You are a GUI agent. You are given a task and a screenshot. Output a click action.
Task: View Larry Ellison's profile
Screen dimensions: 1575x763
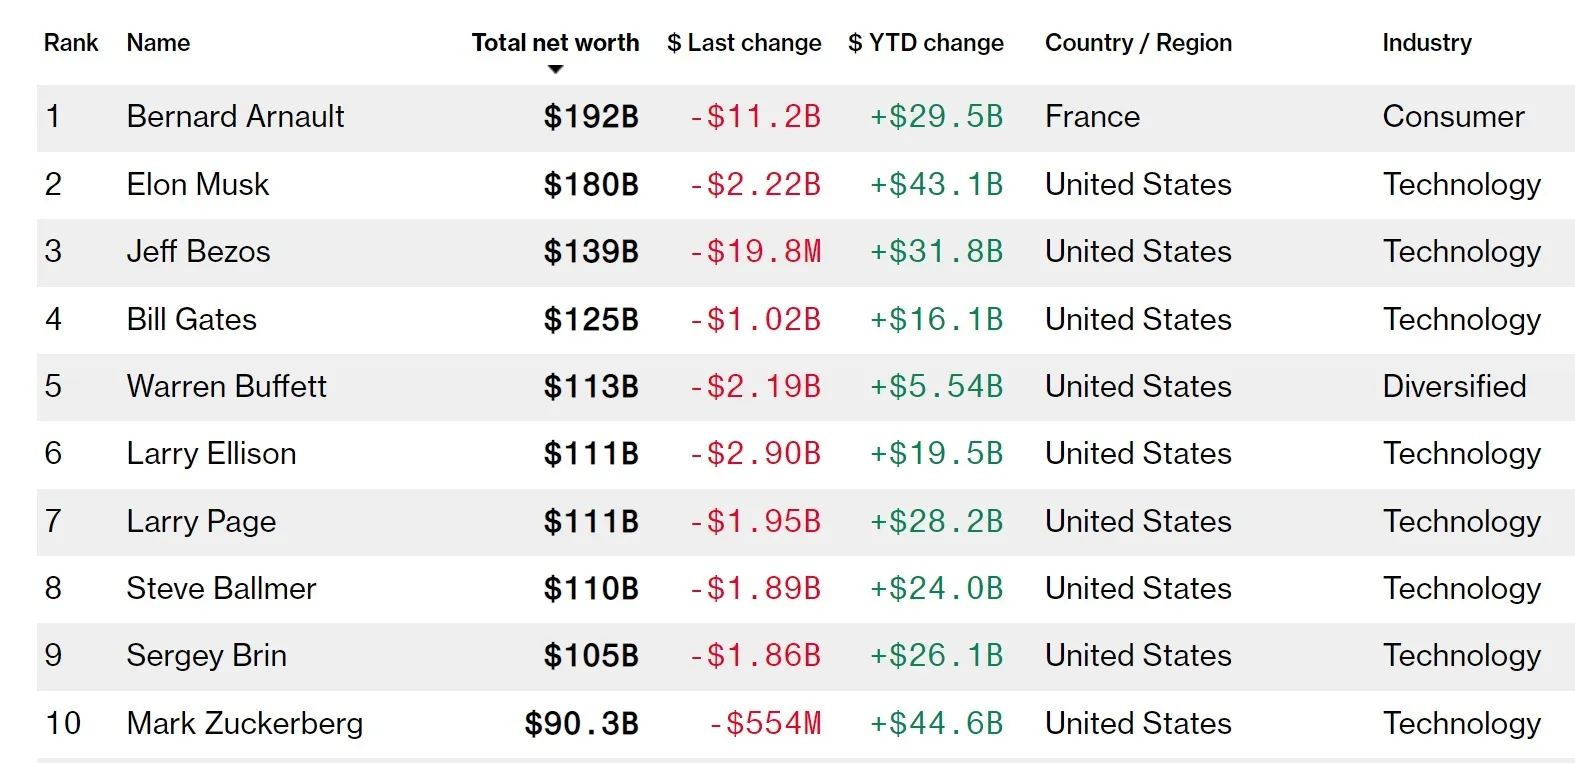[211, 454]
